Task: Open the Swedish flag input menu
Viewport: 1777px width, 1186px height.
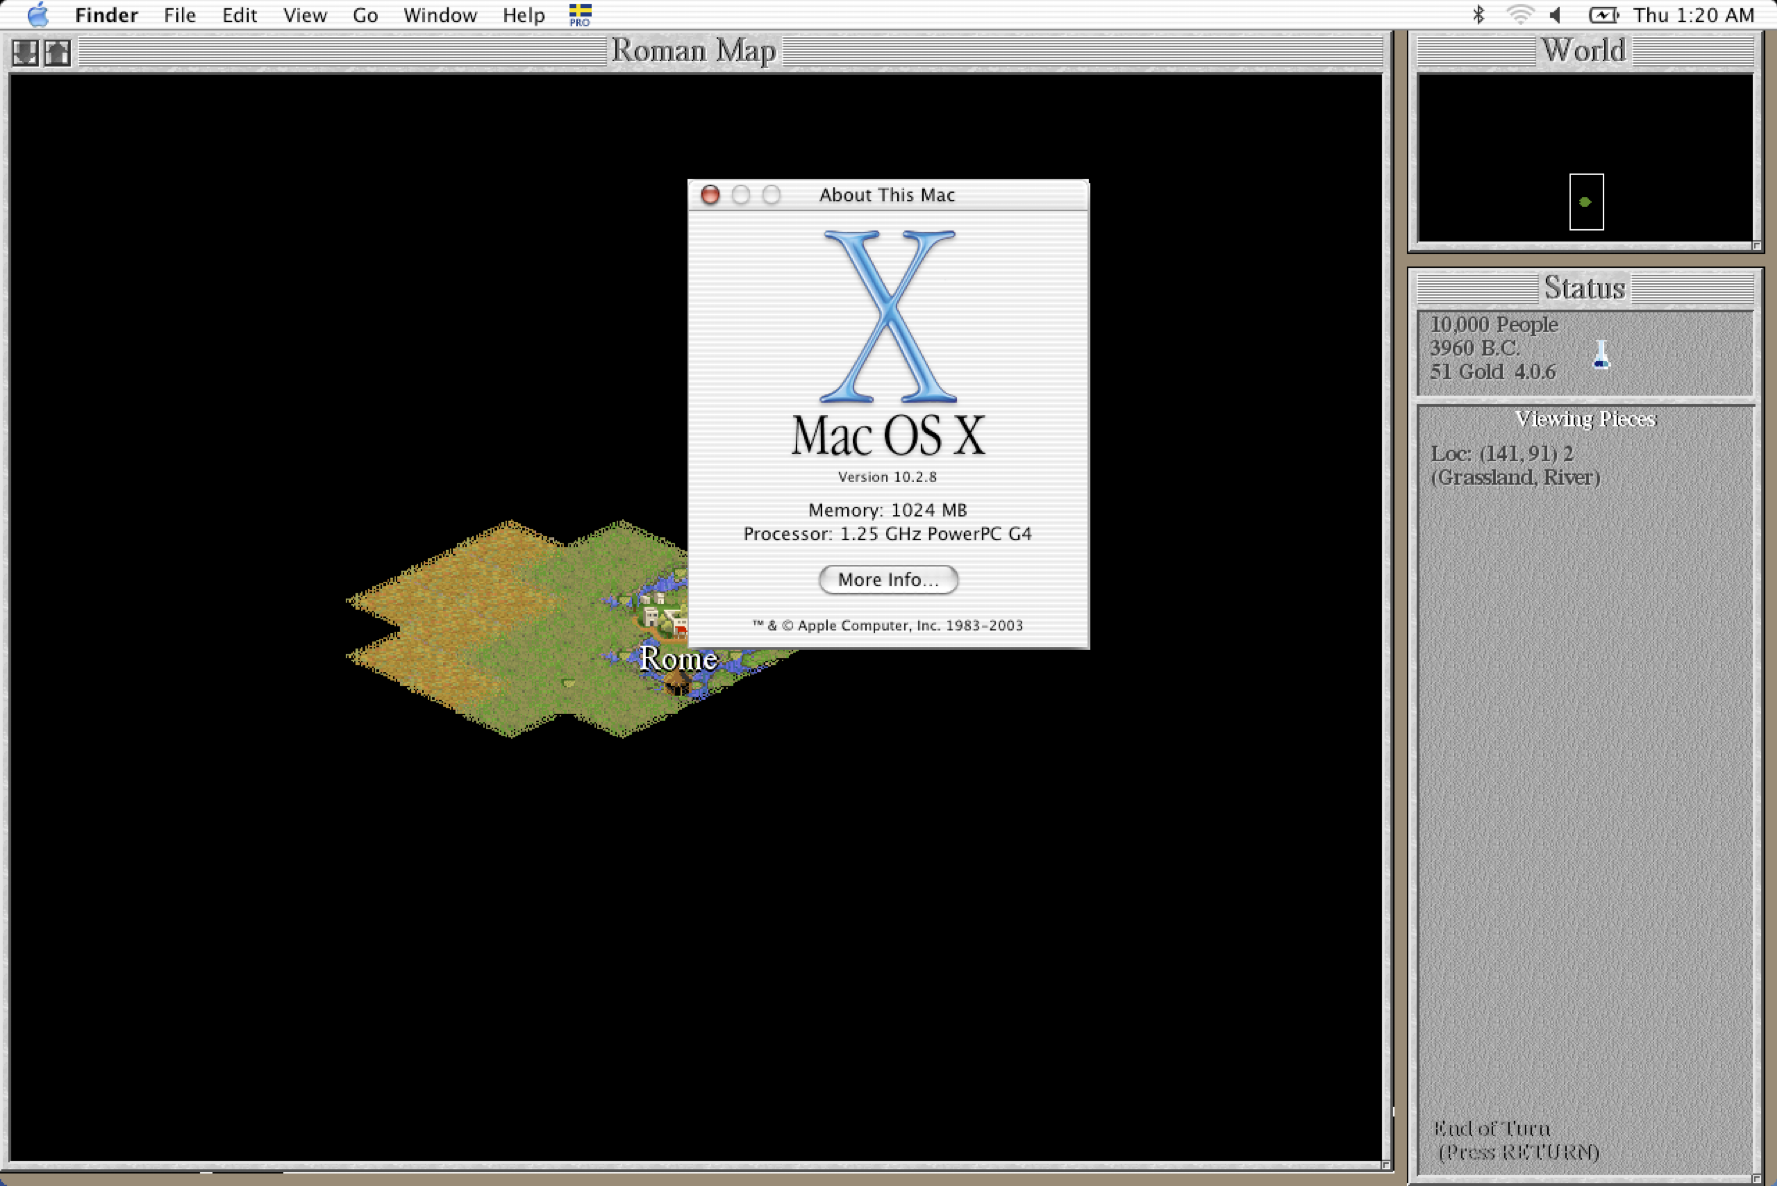Action: [580, 15]
